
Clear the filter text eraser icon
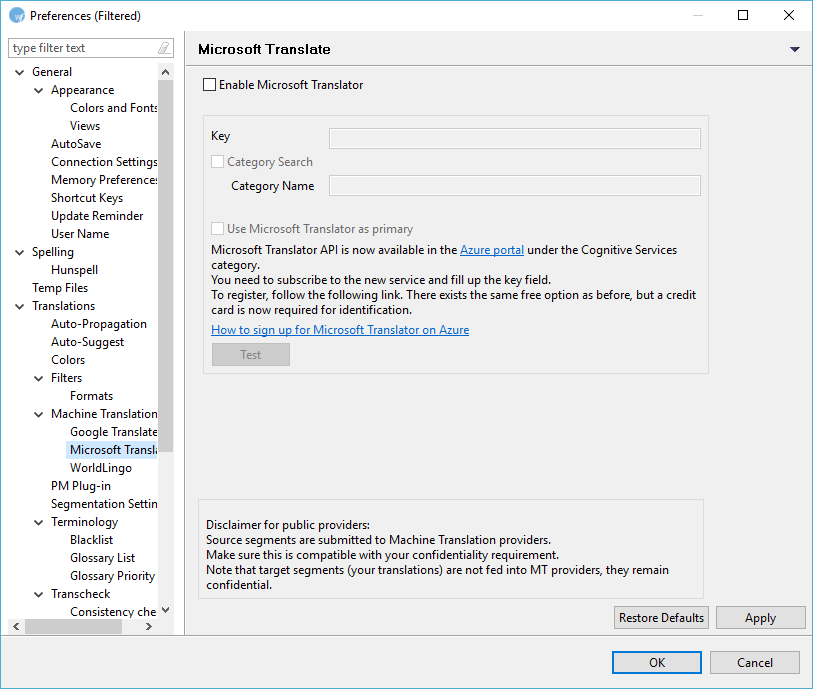(164, 48)
